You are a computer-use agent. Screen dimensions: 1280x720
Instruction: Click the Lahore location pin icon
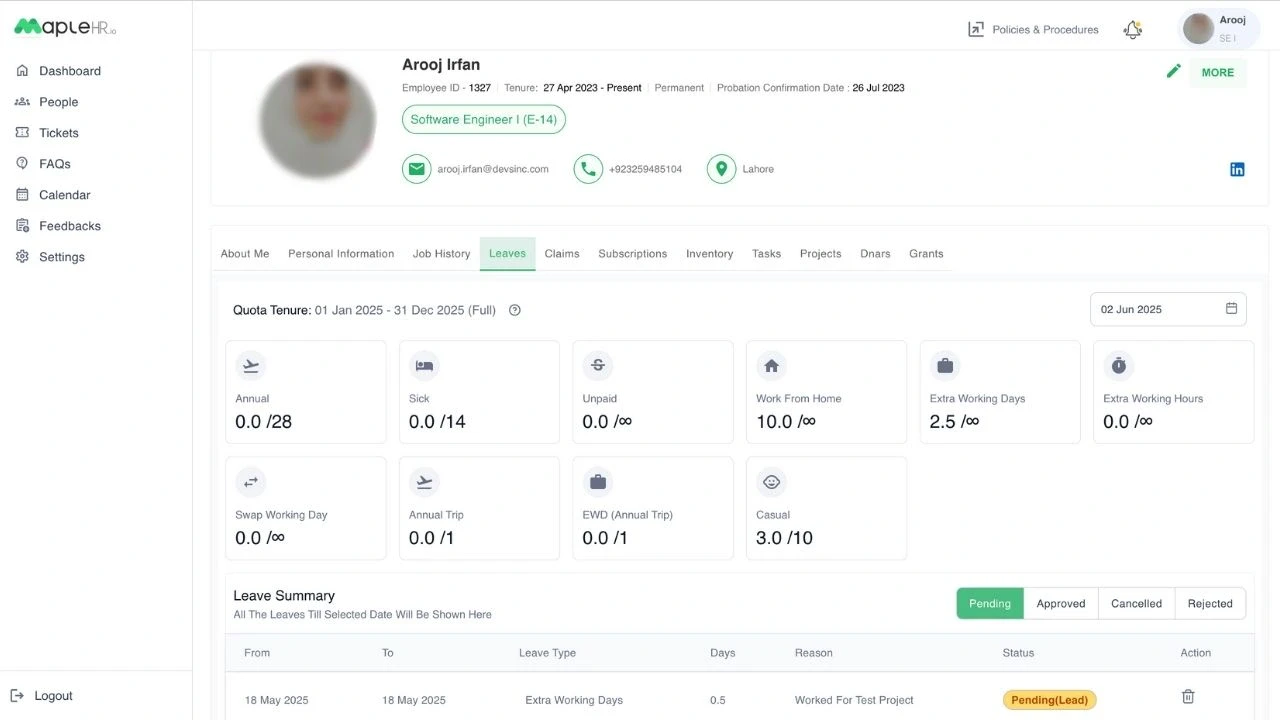coord(721,169)
